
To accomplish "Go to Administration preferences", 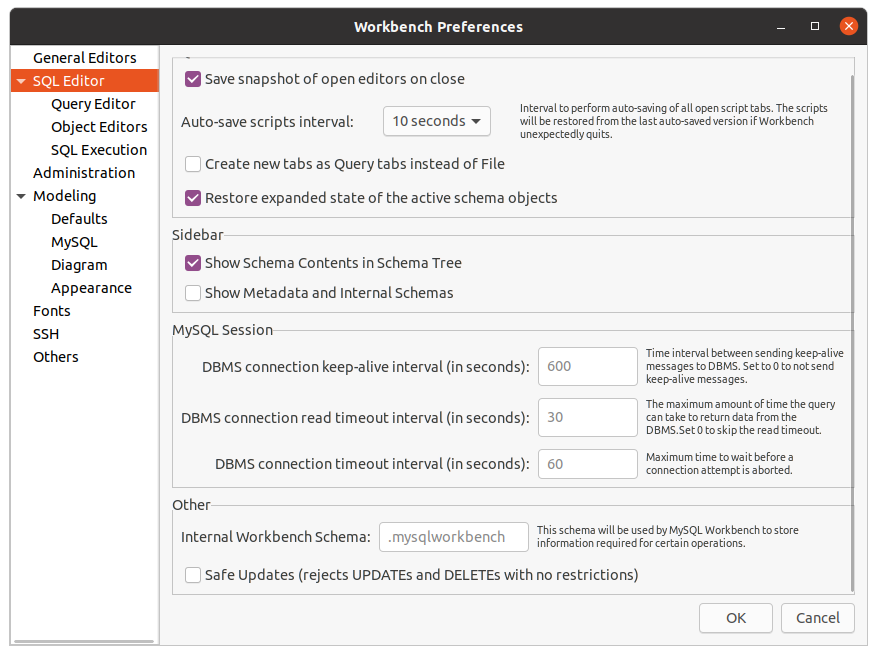I will click(x=84, y=173).
